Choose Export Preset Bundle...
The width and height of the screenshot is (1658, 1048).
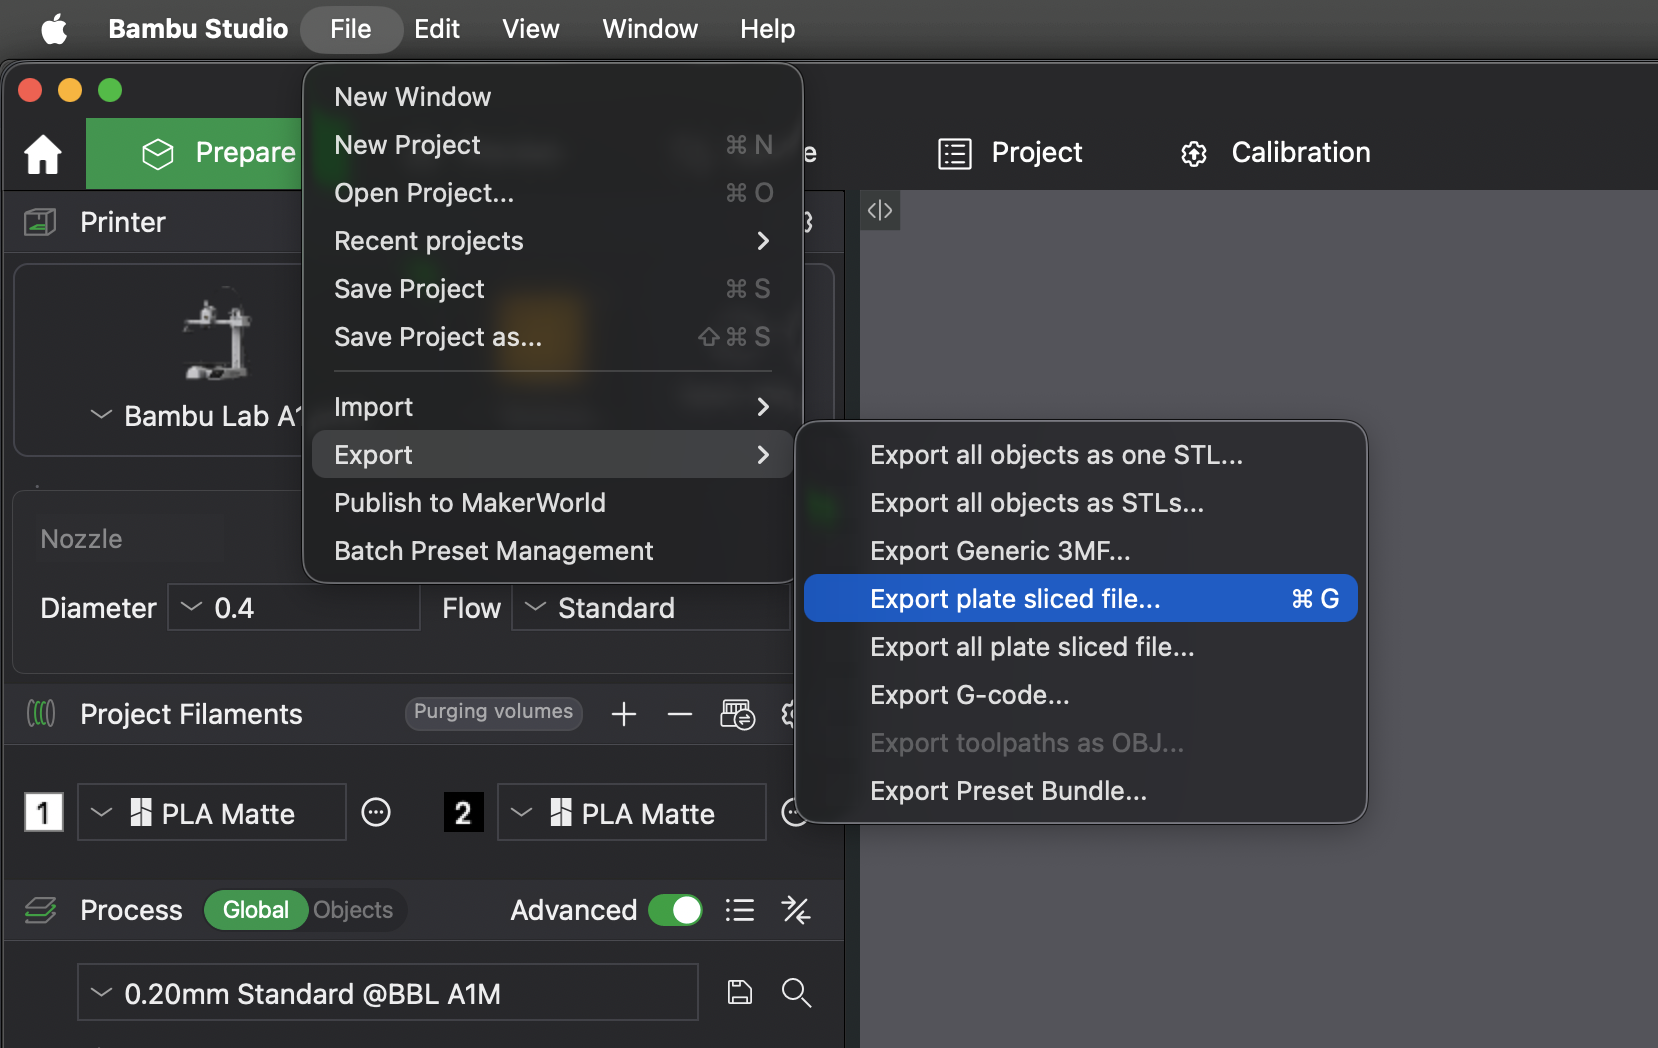pyautogui.click(x=1081, y=791)
